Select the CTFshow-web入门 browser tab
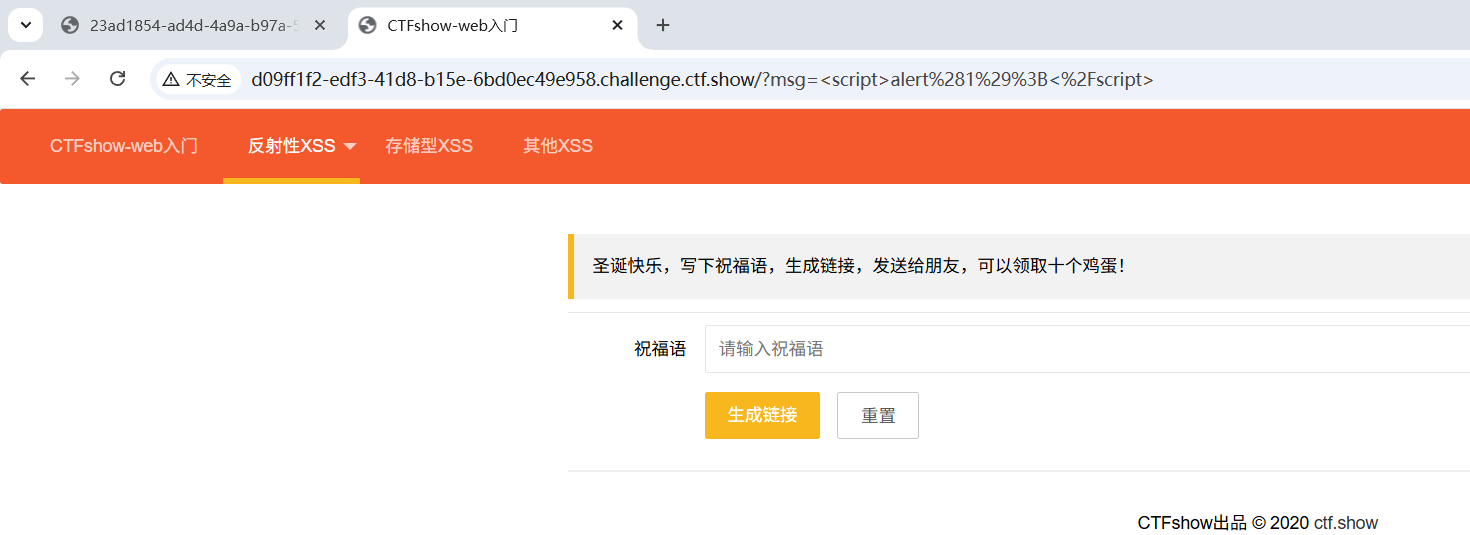Viewport: 1470px width, 535px height. point(470,26)
